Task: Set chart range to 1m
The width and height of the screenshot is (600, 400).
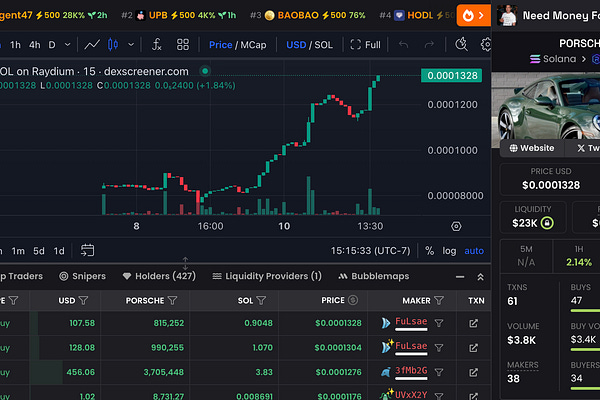Action: coord(18,251)
